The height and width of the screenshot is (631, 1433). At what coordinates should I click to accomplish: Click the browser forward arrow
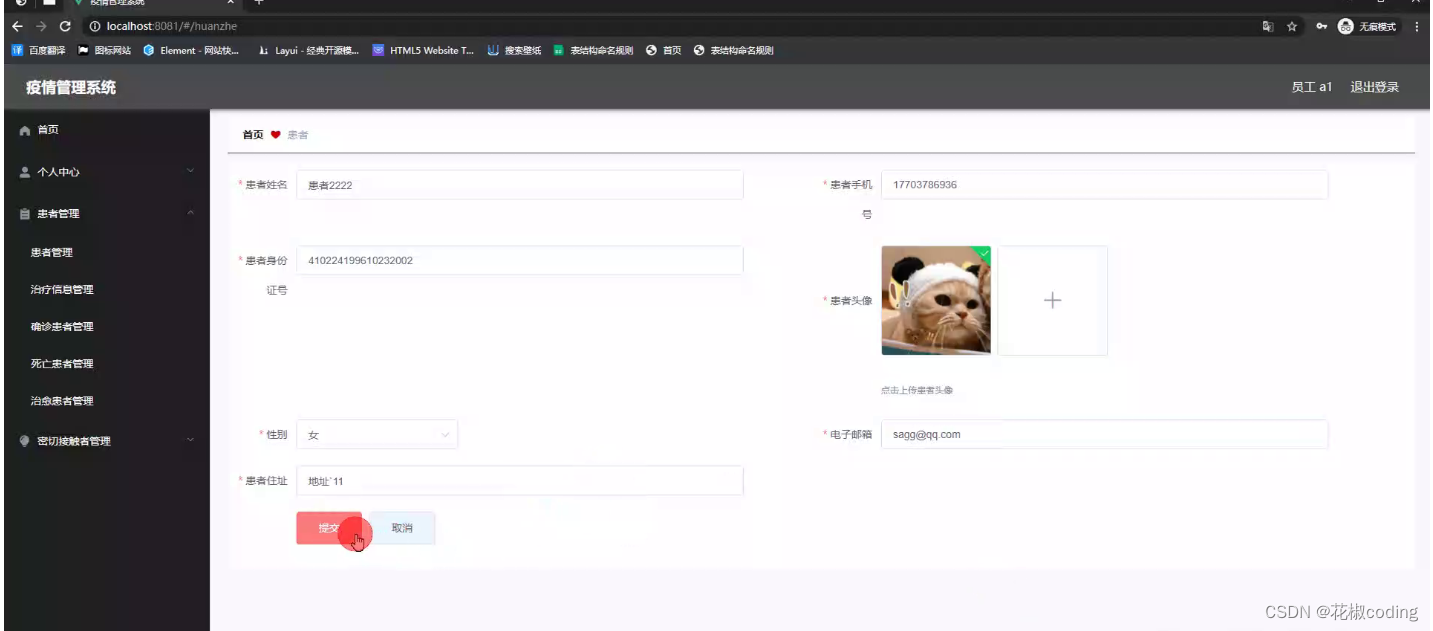(41, 27)
